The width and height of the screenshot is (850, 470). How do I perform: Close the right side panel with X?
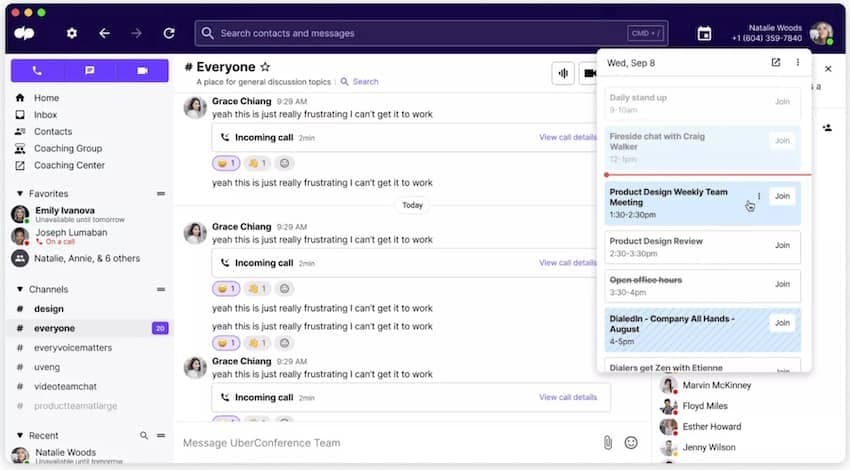coord(828,69)
